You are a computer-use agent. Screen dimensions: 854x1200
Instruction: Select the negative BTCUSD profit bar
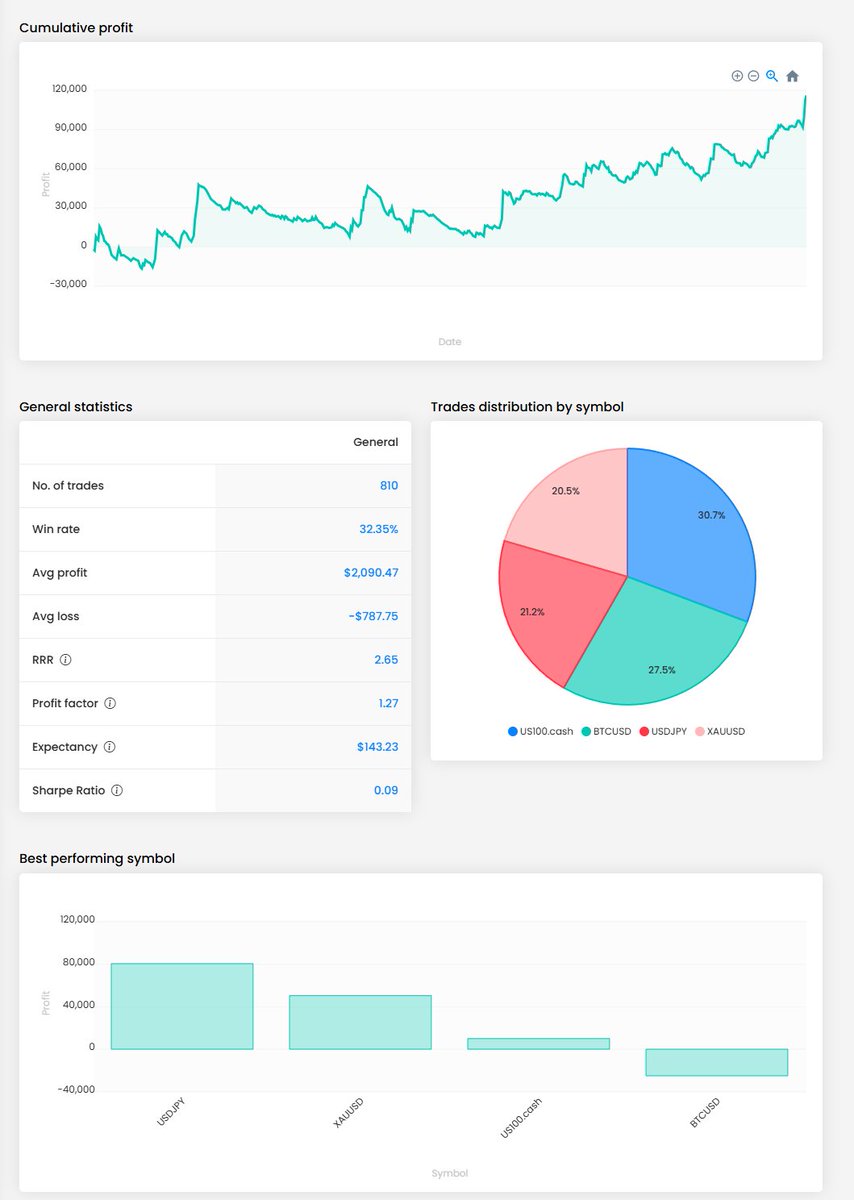tap(716, 1062)
